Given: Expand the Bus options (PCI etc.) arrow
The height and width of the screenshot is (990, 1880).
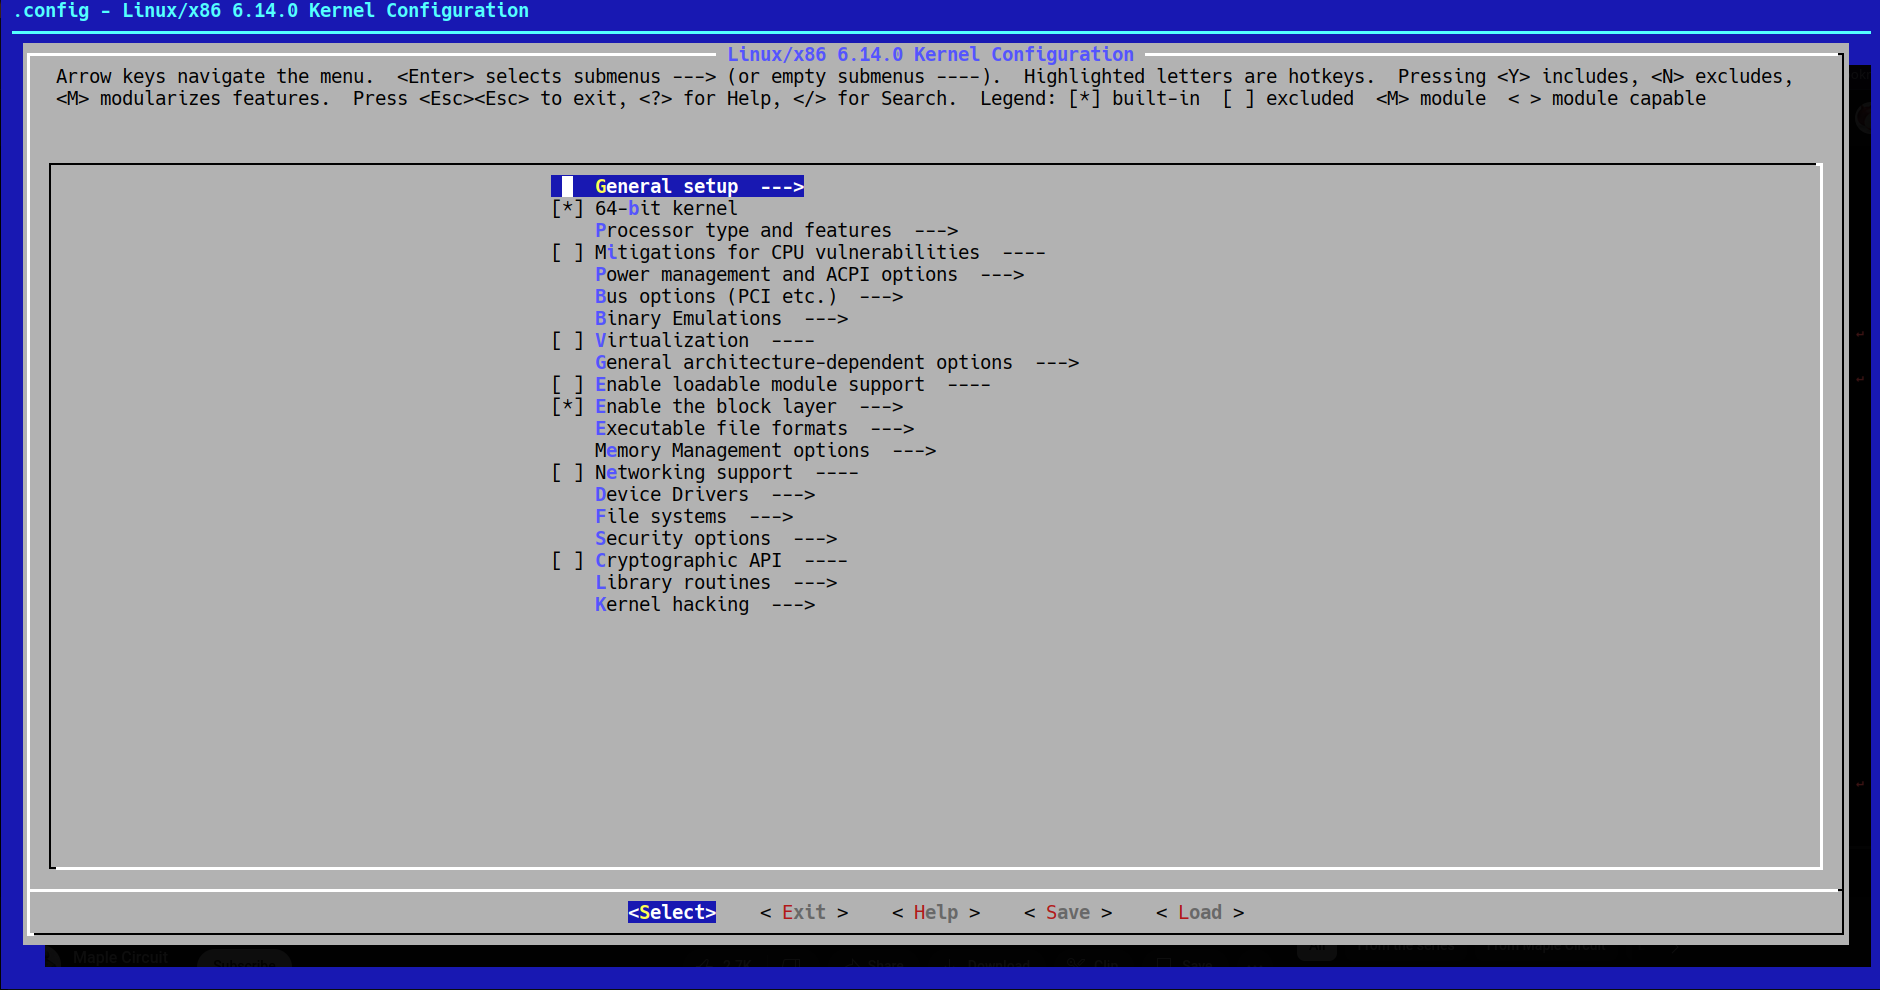Looking at the screenshot, I should coord(881,296).
